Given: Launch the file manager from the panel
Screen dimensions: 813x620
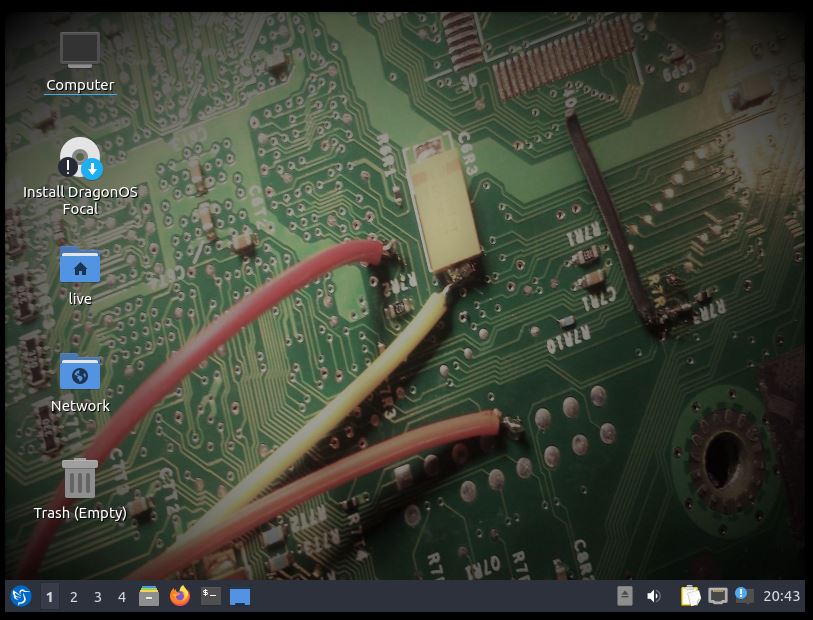Looking at the screenshot, I should (149, 596).
